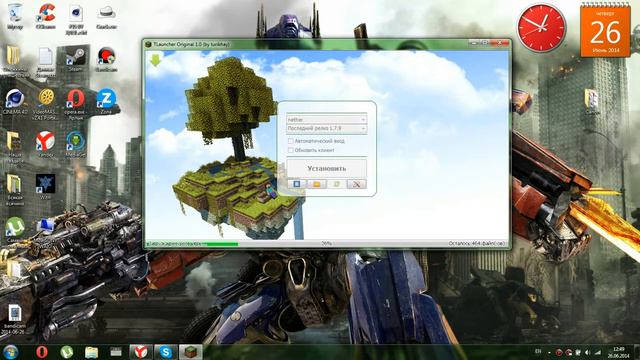Select the blank text document desktop icon
640x360 pixels.
click(46, 62)
